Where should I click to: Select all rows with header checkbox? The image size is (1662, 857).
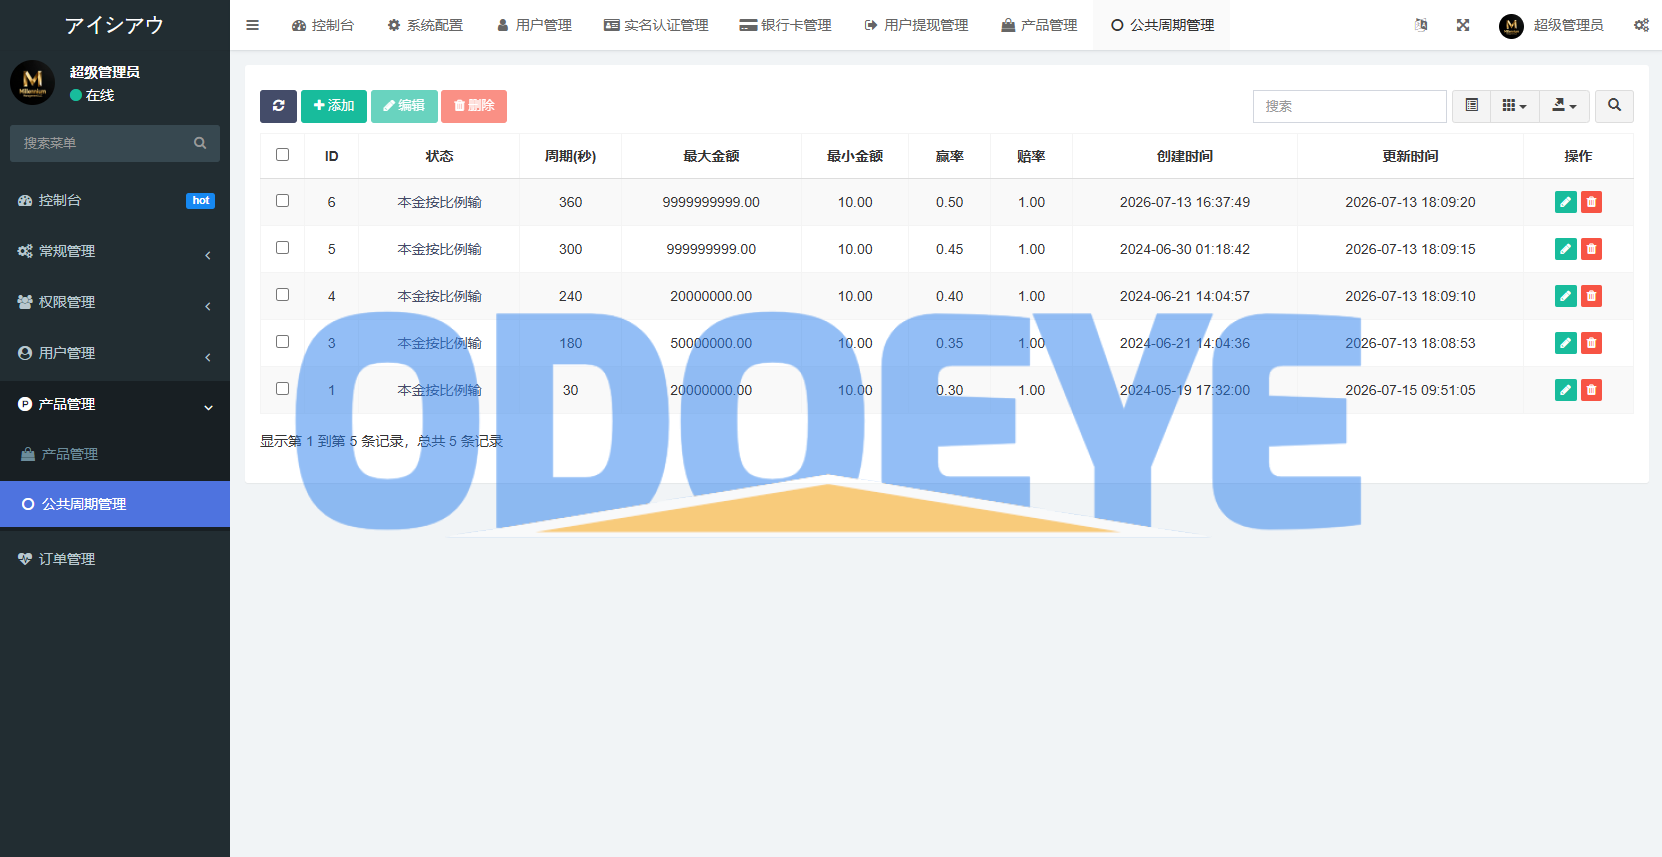click(282, 155)
